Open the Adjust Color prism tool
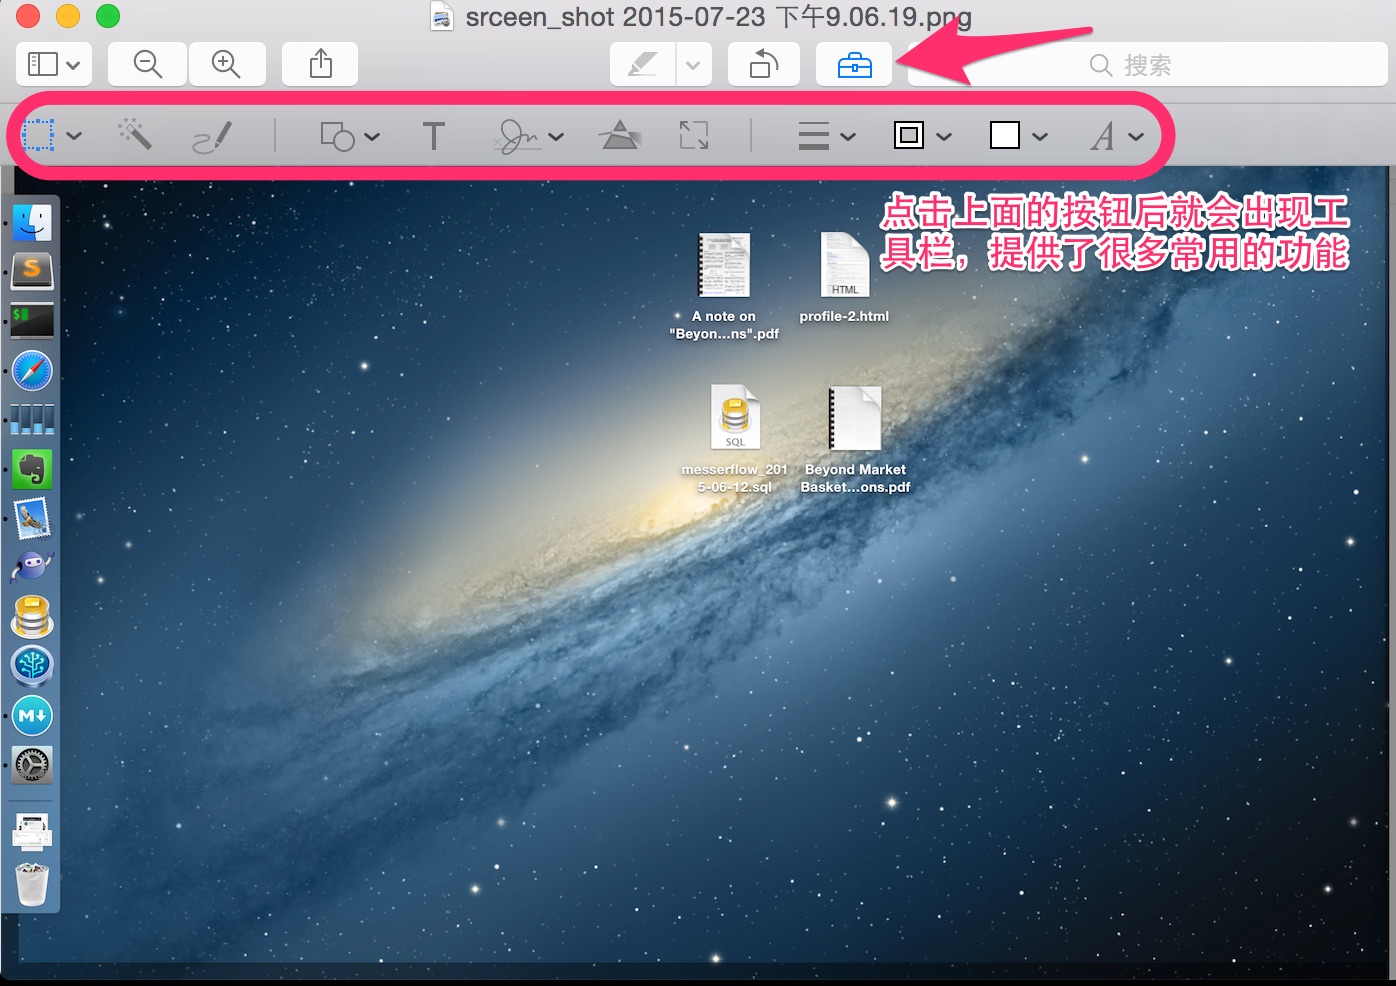Image resolution: width=1396 pixels, height=986 pixels. [620, 135]
